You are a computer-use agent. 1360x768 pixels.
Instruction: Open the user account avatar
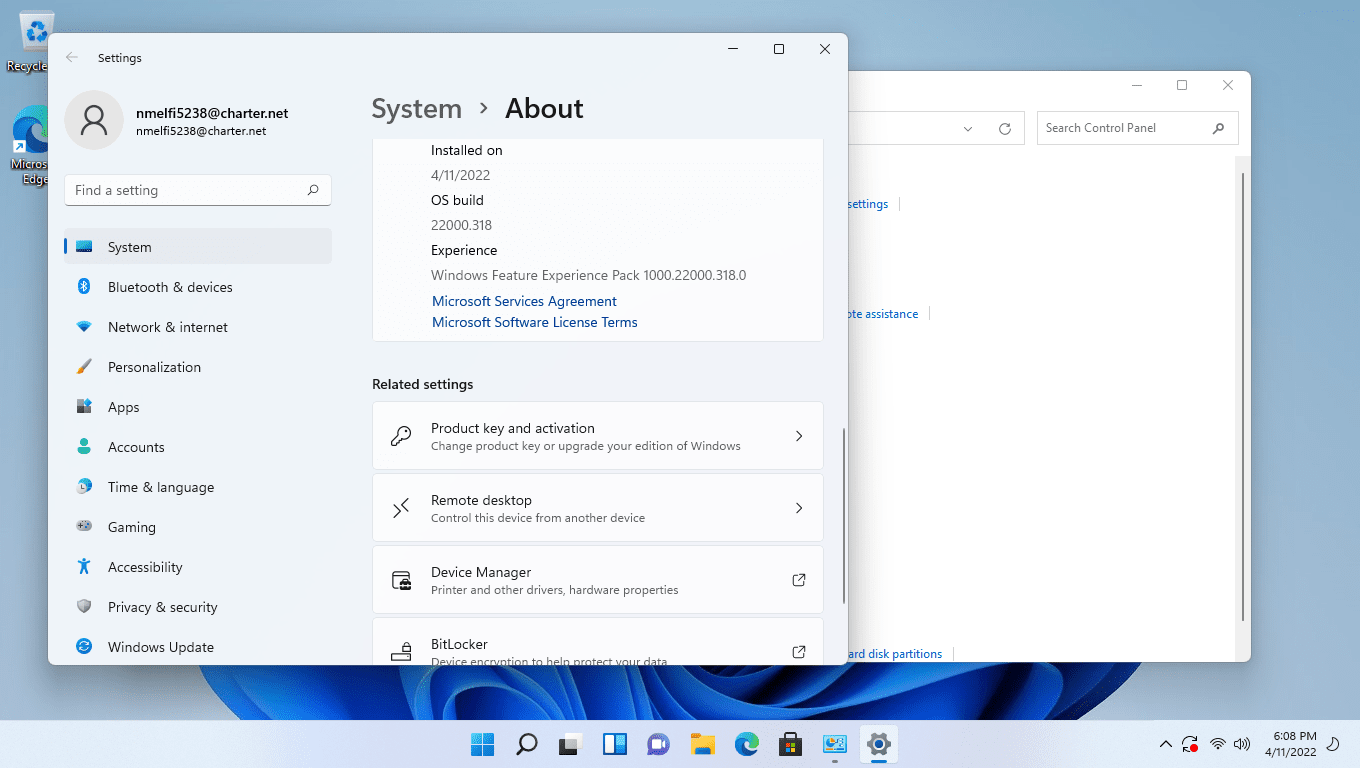(94, 120)
